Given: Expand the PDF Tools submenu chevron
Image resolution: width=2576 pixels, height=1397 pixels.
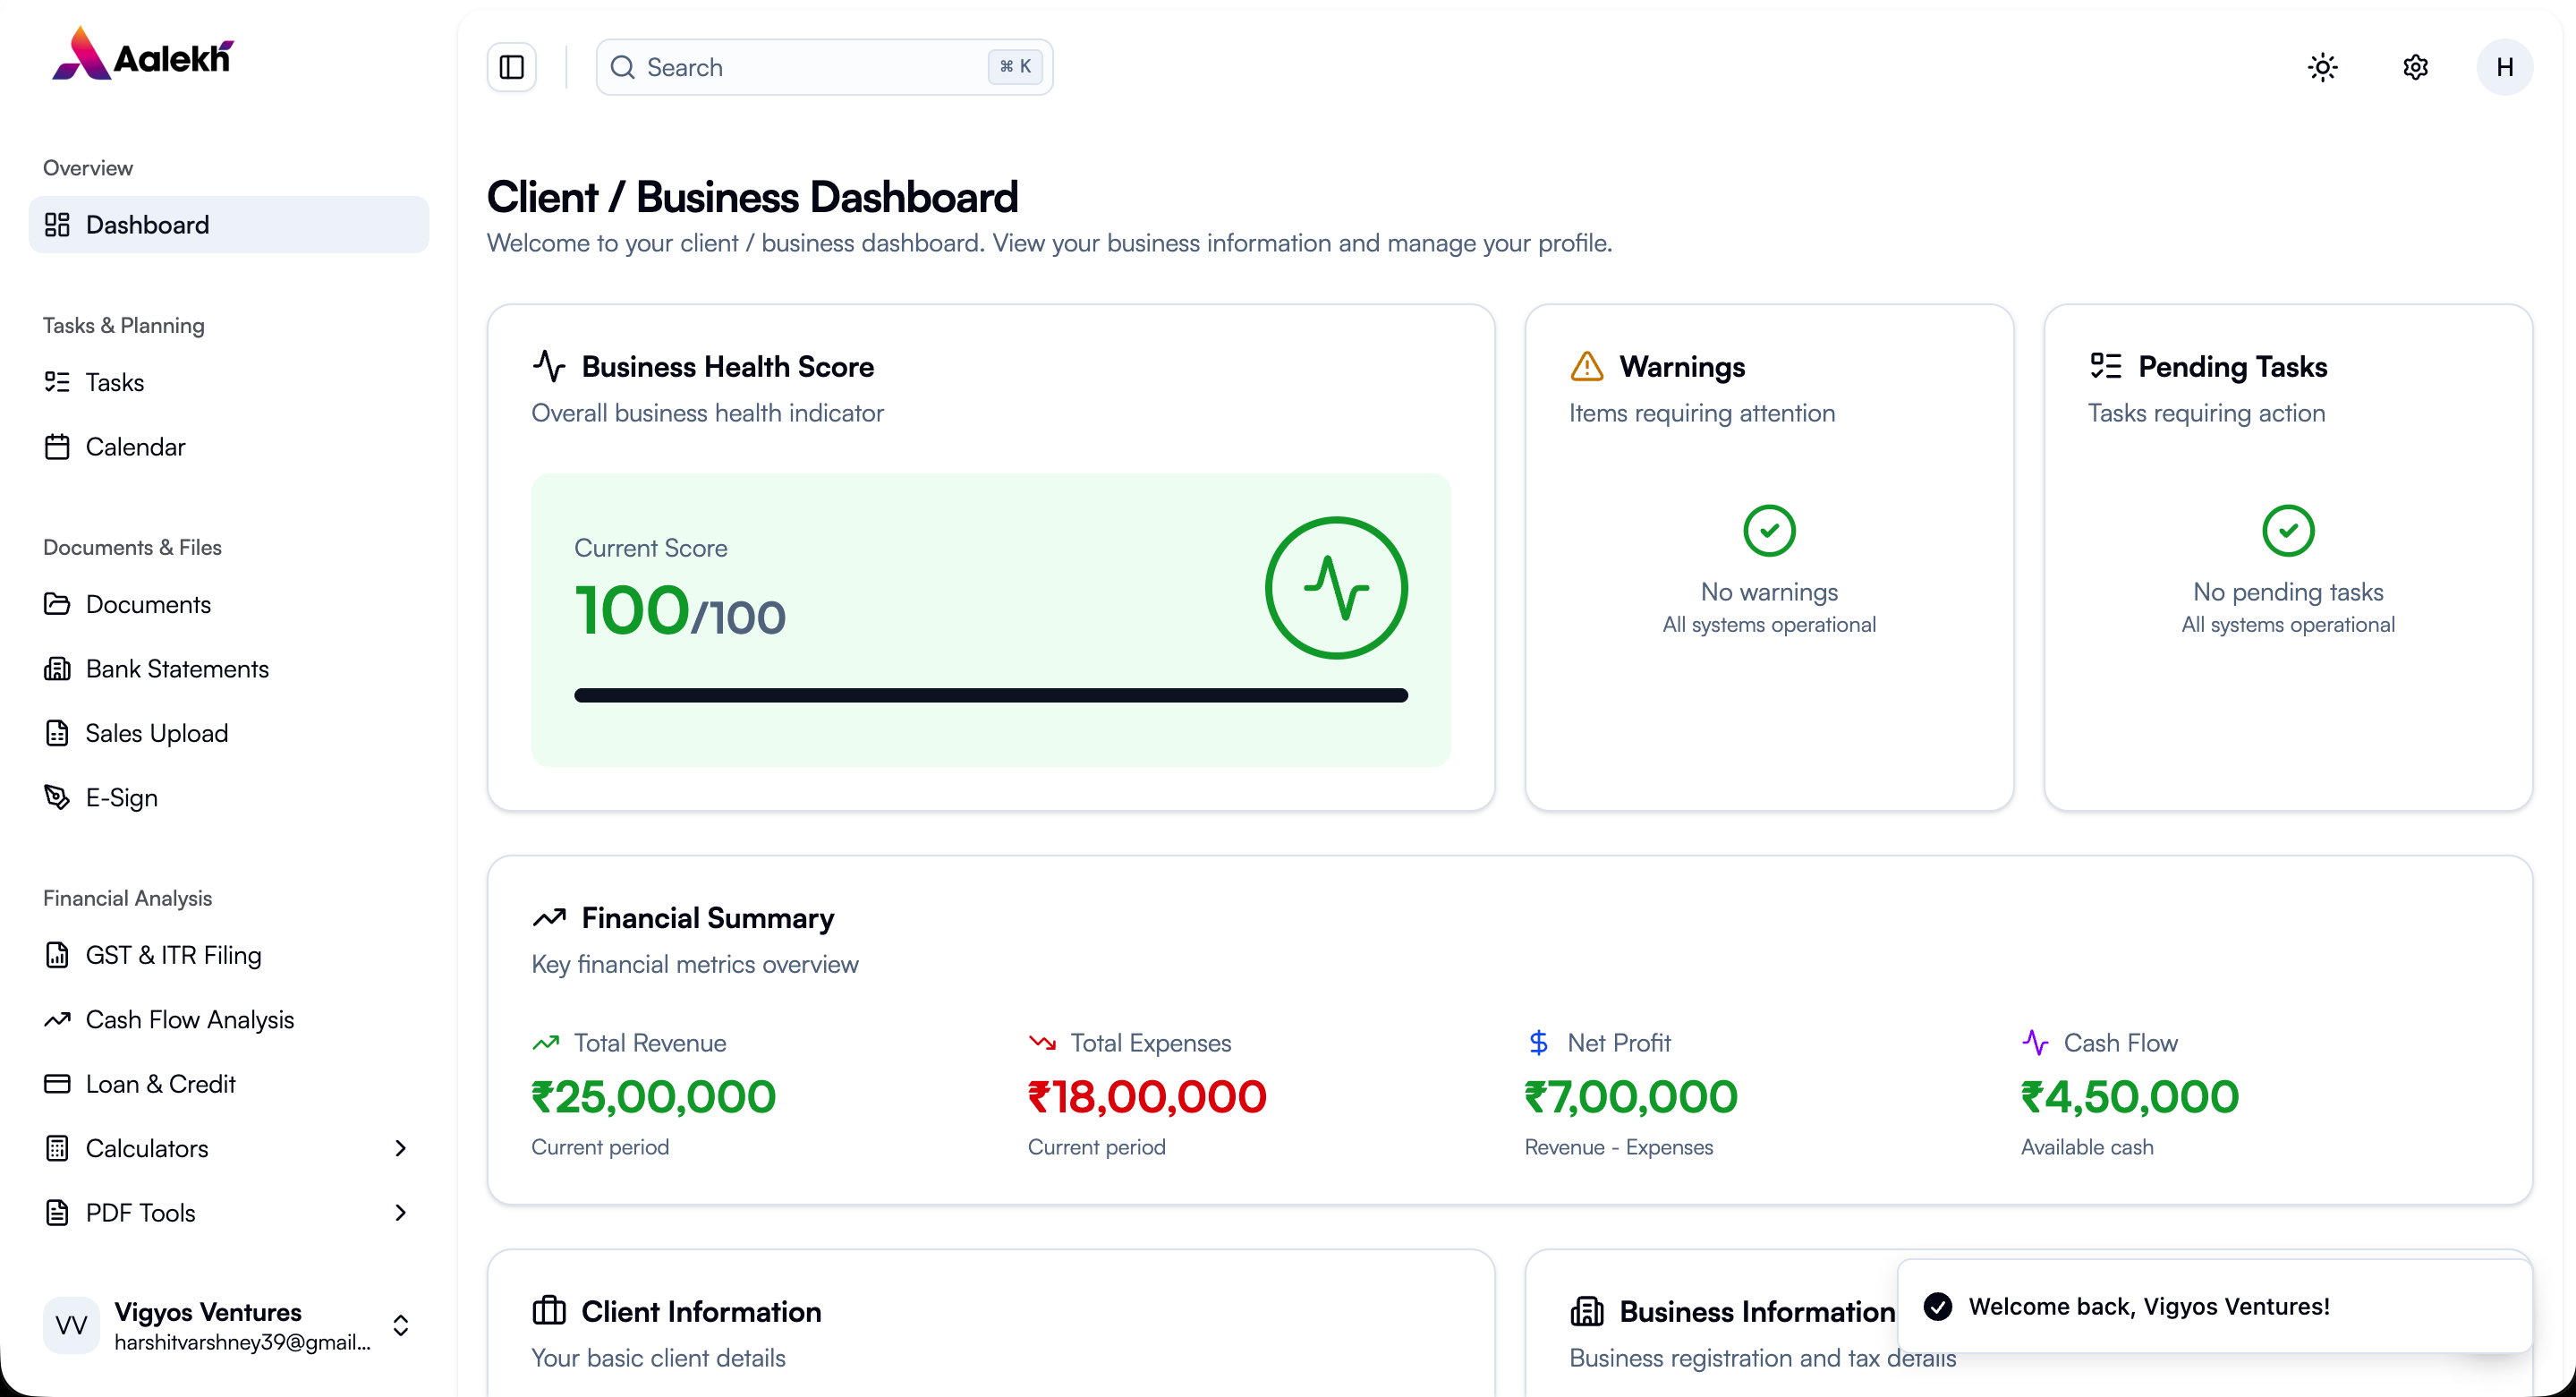Looking at the screenshot, I should pos(400,1212).
